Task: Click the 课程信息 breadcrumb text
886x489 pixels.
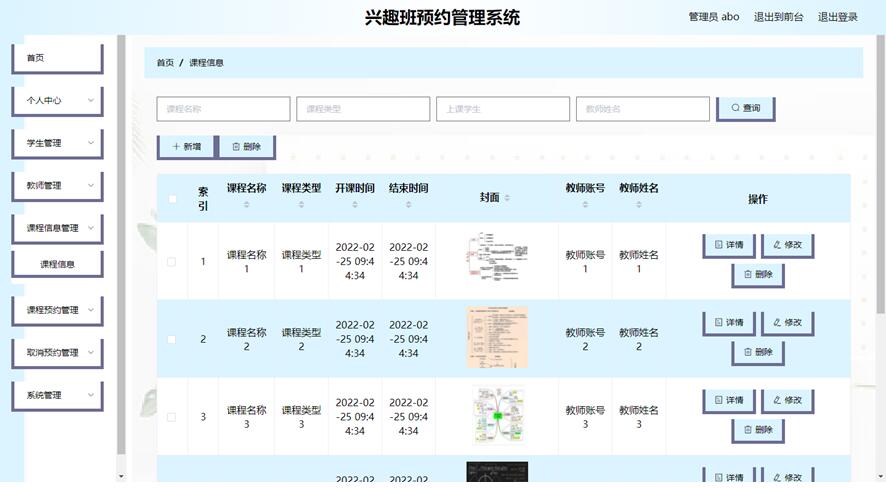Action: [206, 63]
